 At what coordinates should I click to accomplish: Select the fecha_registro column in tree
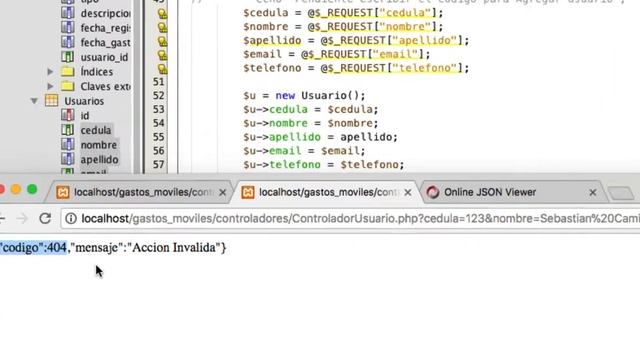tap(105, 28)
